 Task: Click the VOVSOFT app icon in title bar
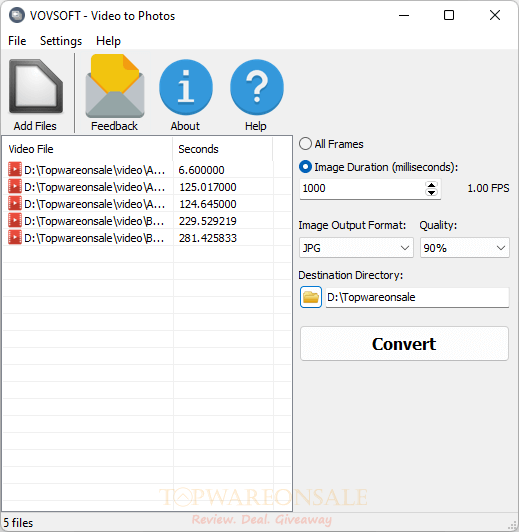pos(17,15)
